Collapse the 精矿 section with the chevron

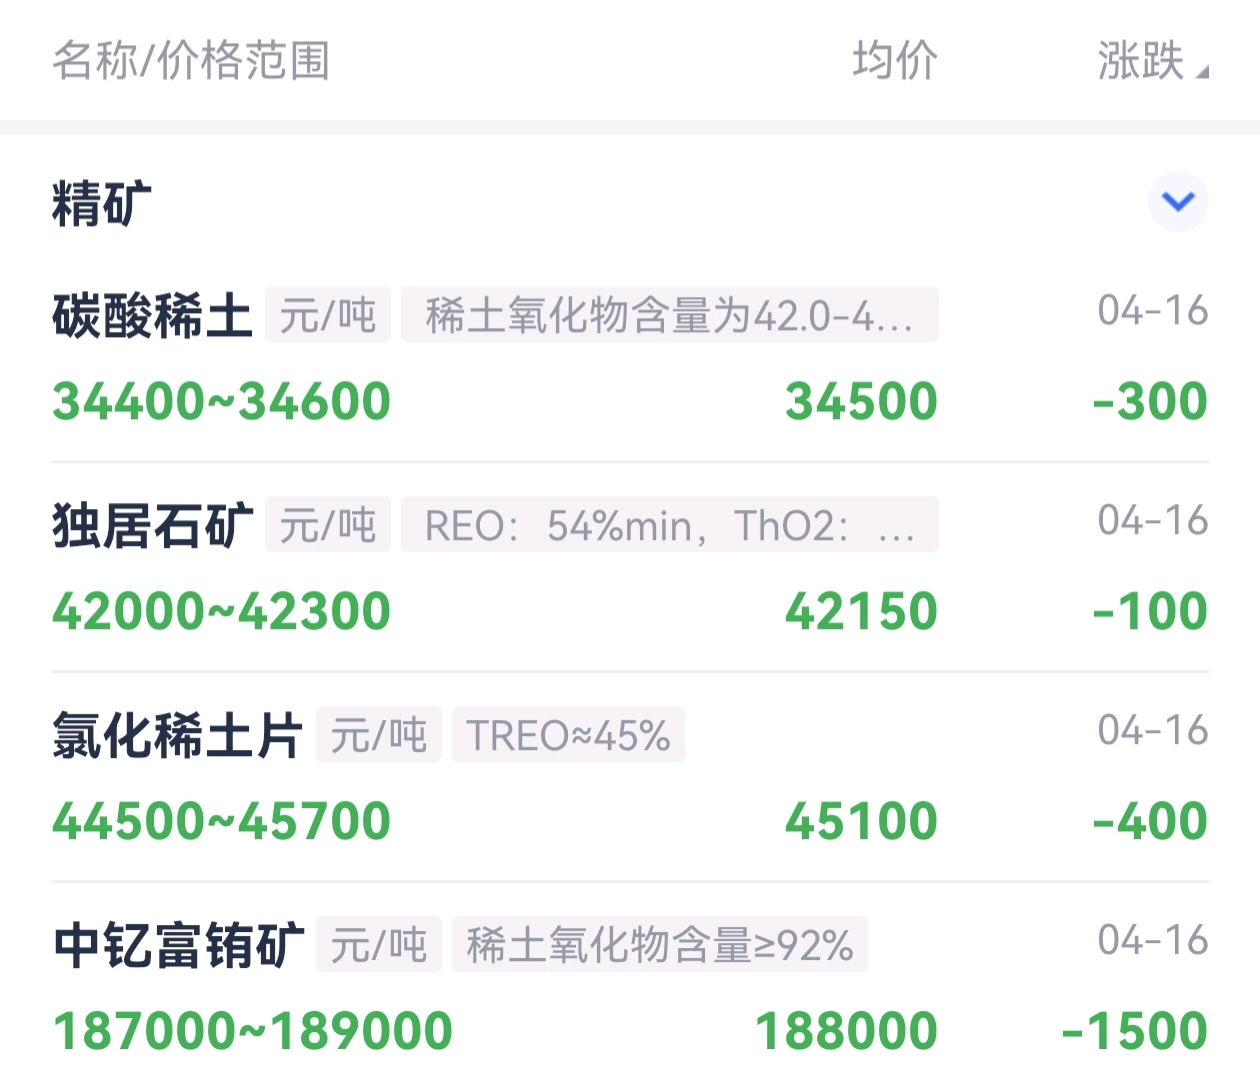click(x=1178, y=202)
